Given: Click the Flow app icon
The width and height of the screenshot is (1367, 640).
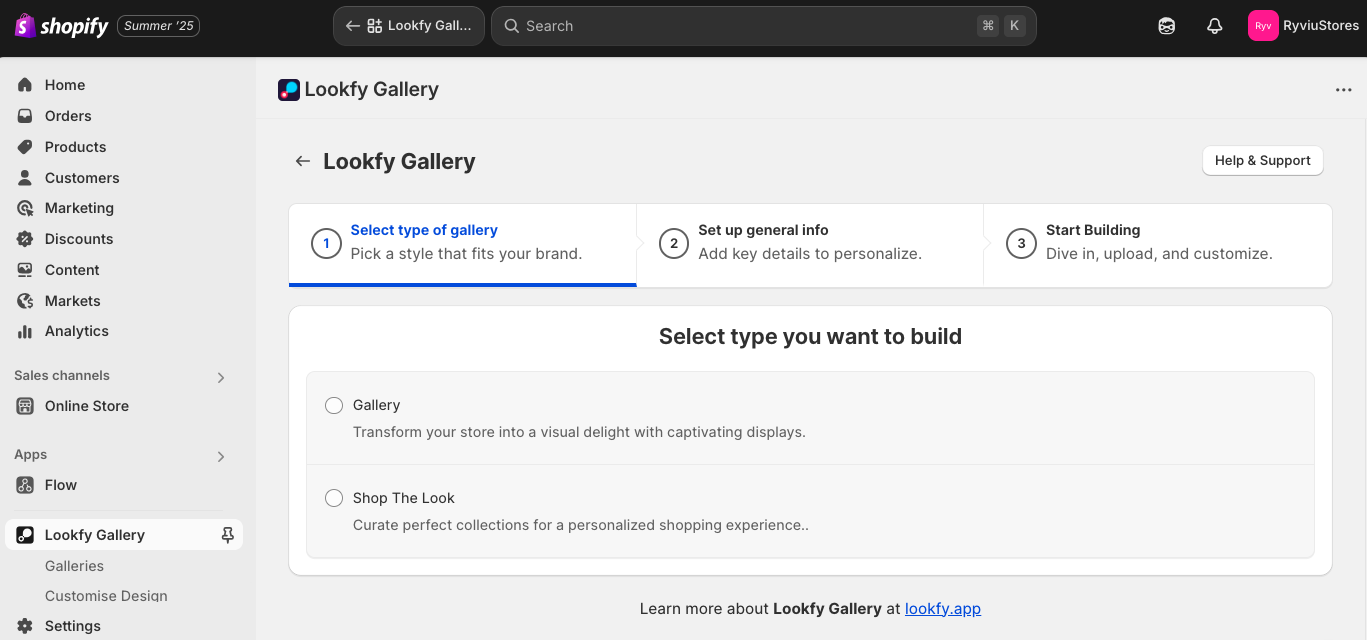Looking at the screenshot, I should (25, 485).
